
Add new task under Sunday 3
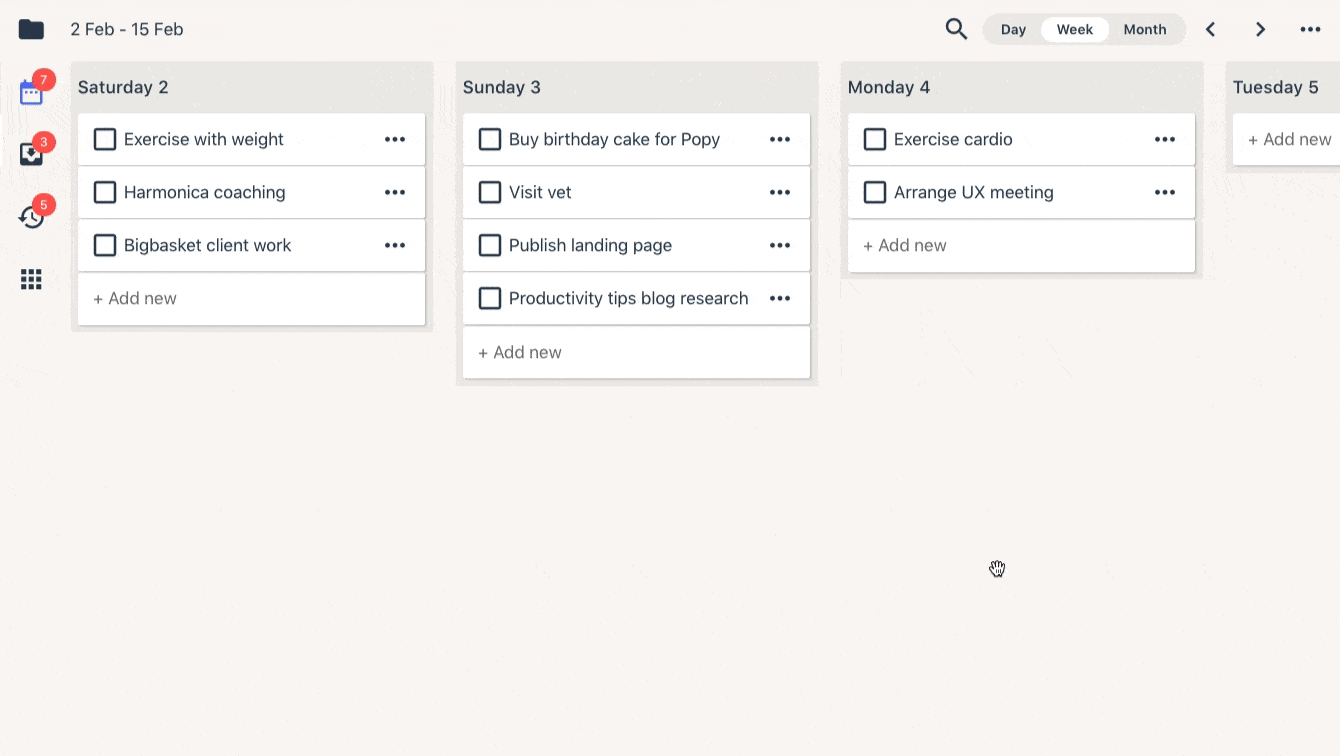coord(520,352)
